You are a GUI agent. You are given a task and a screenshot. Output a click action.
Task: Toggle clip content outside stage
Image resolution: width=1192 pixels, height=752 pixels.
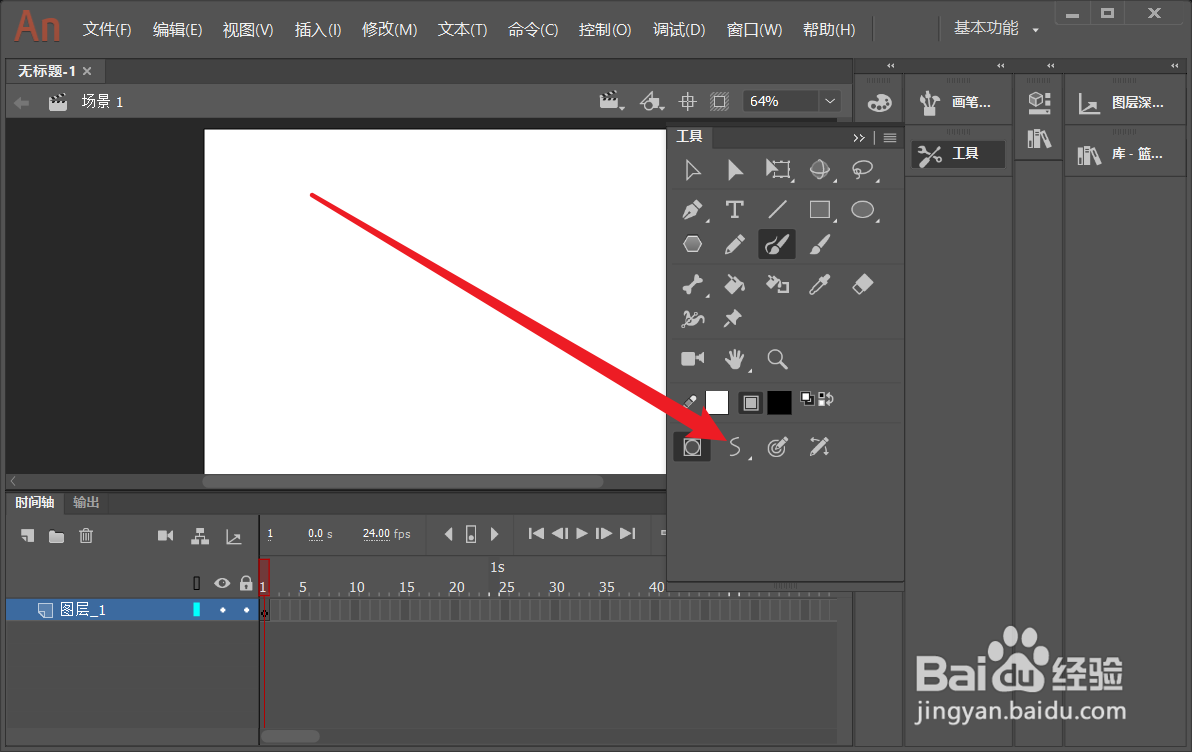click(719, 101)
